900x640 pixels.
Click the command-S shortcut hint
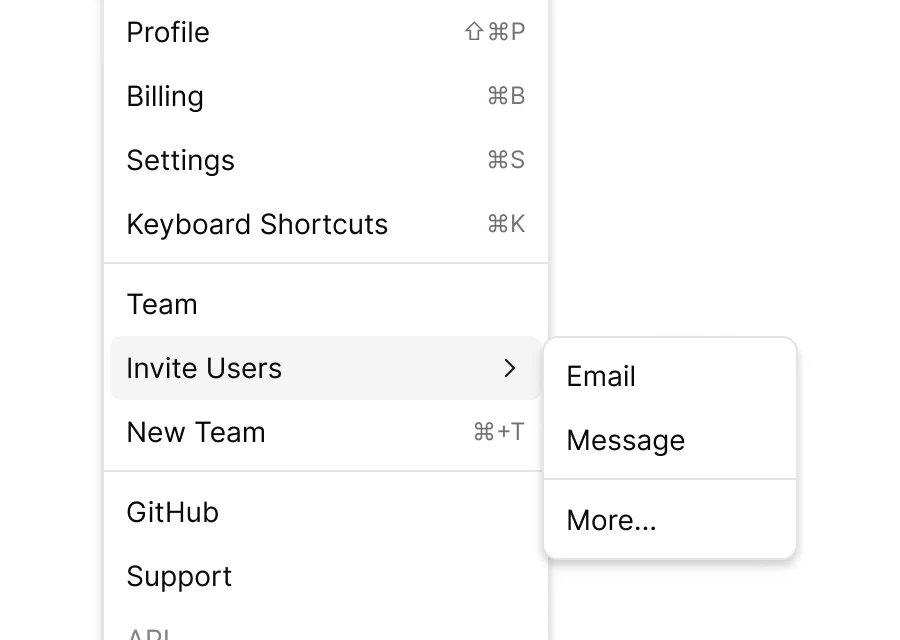click(x=505, y=160)
